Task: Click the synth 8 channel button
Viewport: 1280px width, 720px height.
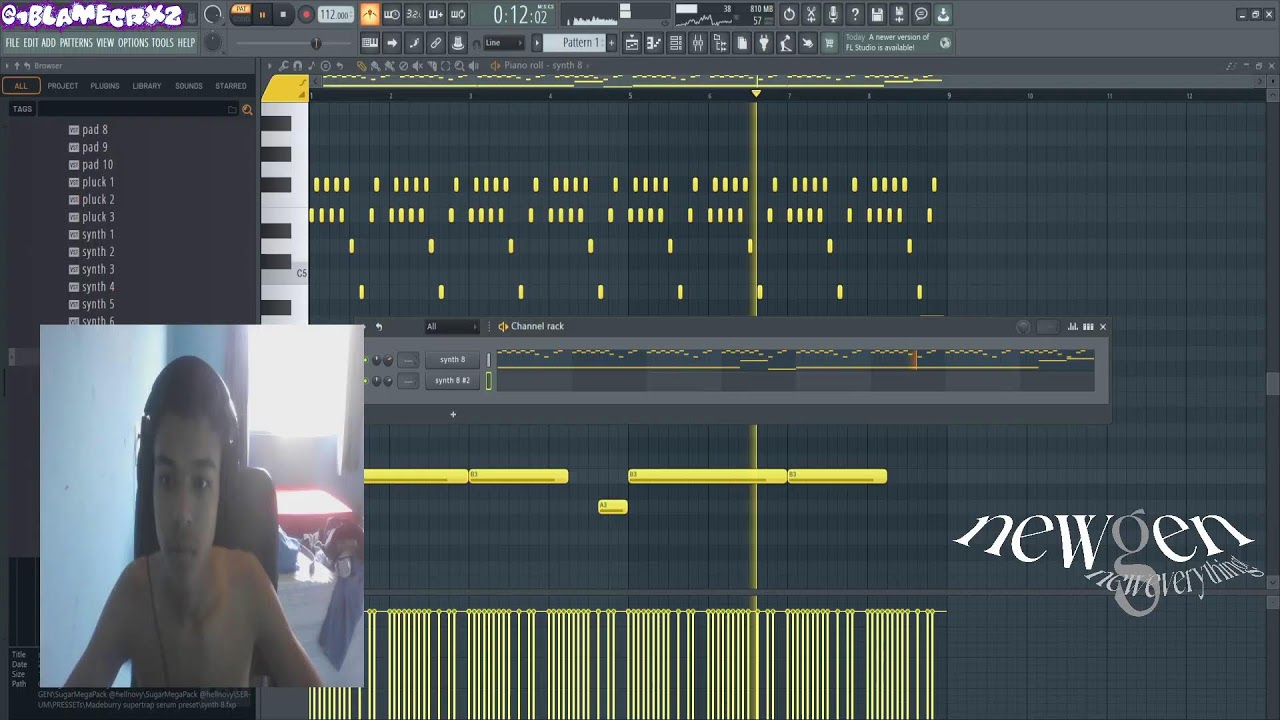Action: coord(452,360)
